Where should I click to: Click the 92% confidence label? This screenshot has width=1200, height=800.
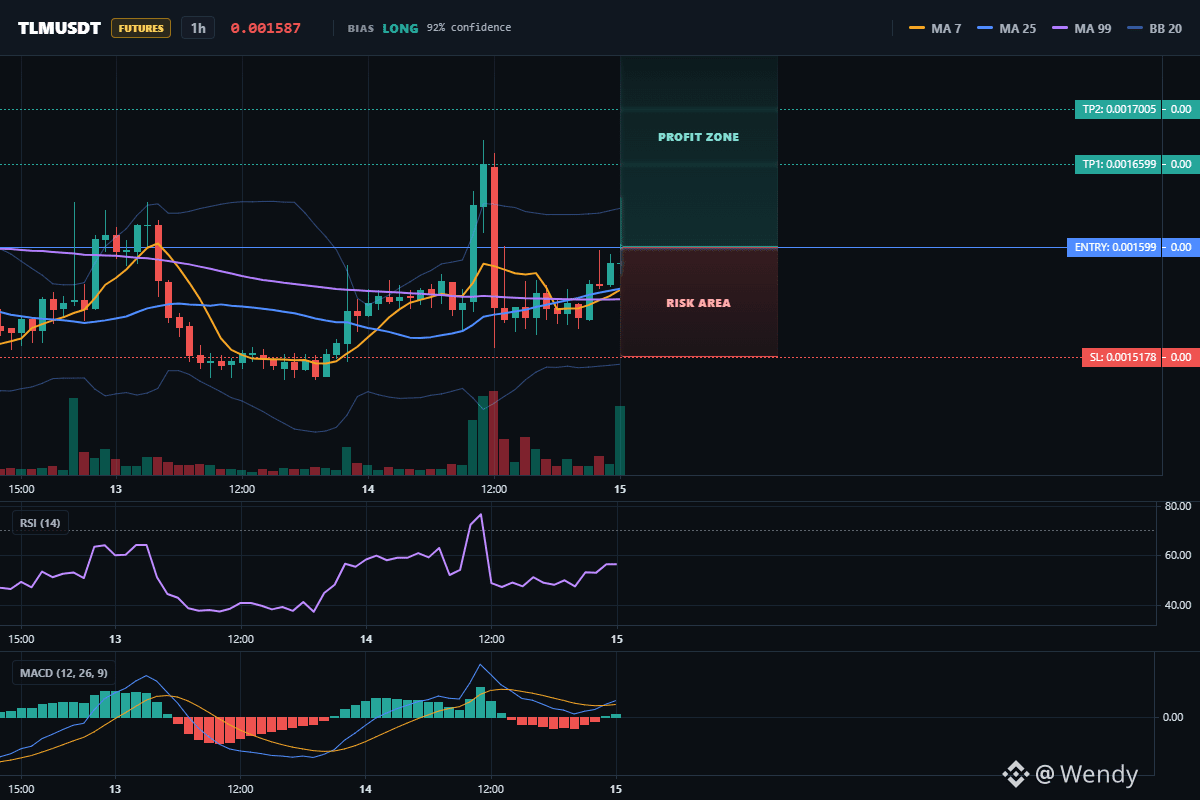click(468, 28)
